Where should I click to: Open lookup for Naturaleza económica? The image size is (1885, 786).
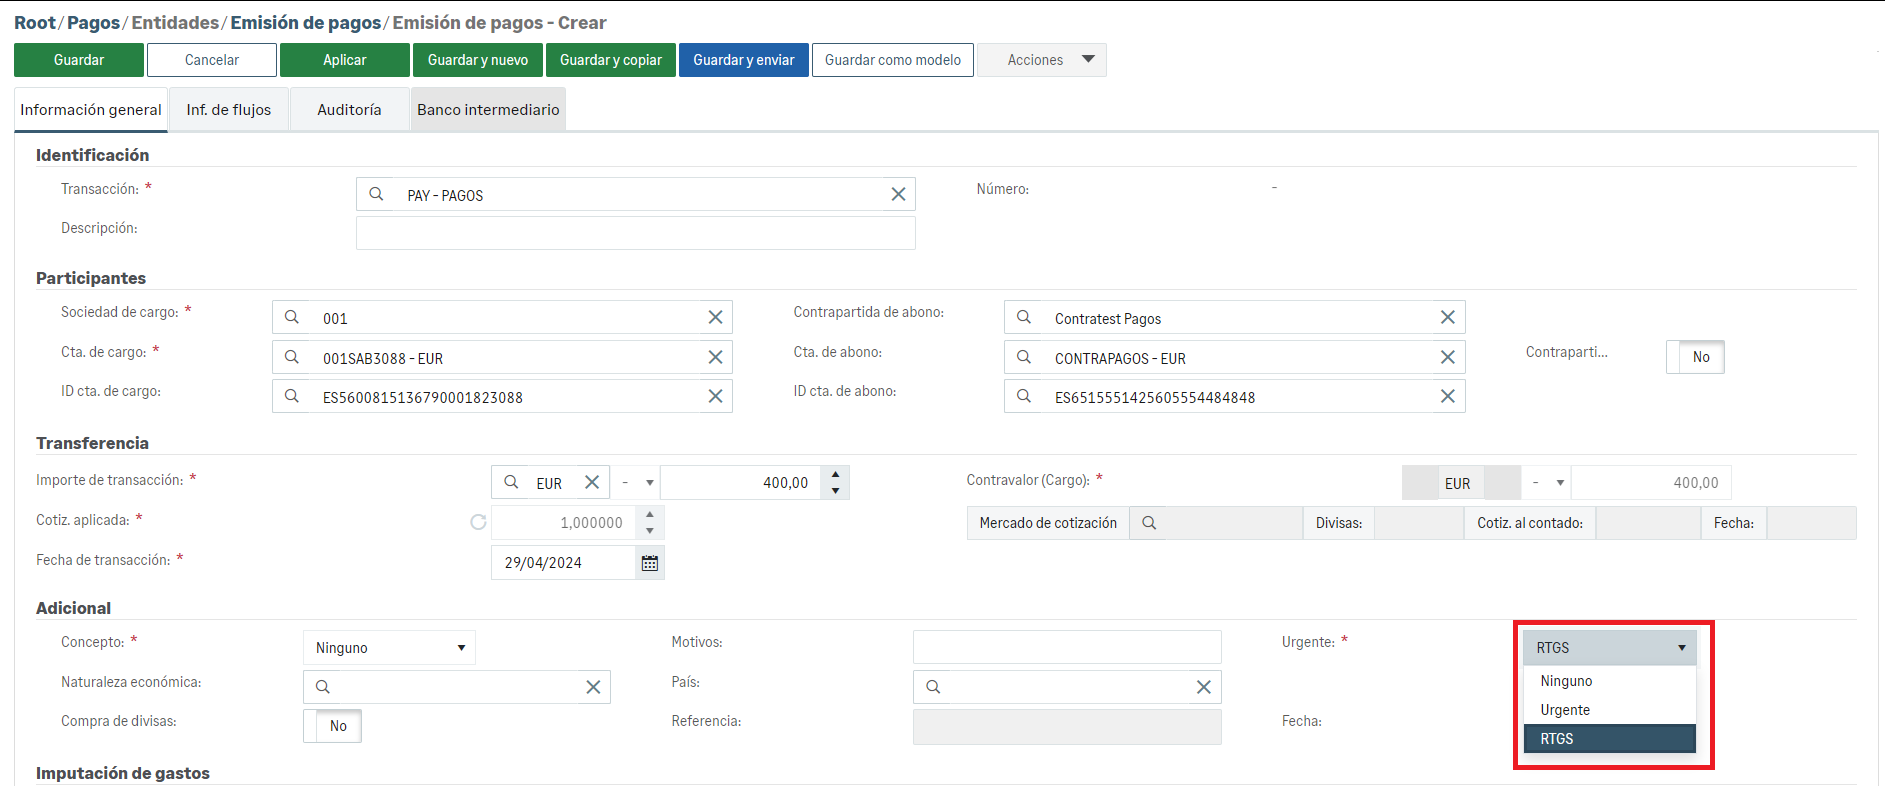coord(323,687)
